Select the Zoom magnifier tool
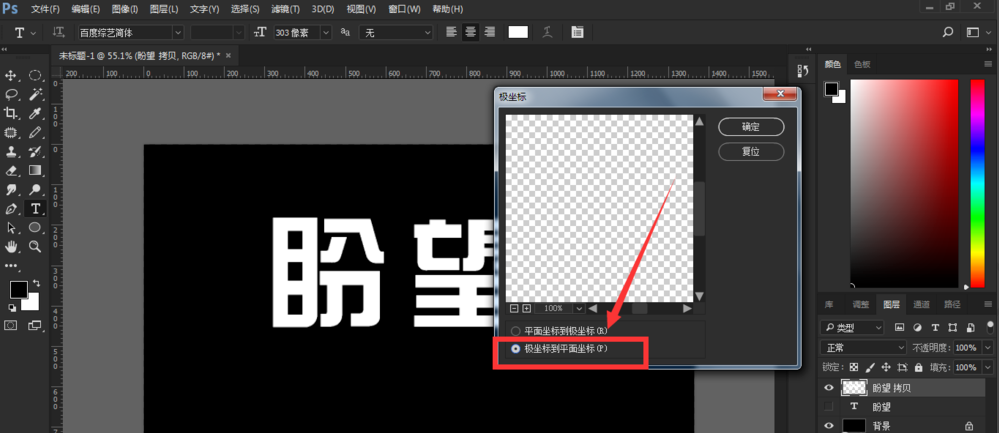Image resolution: width=999 pixels, height=433 pixels. [x=35, y=246]
